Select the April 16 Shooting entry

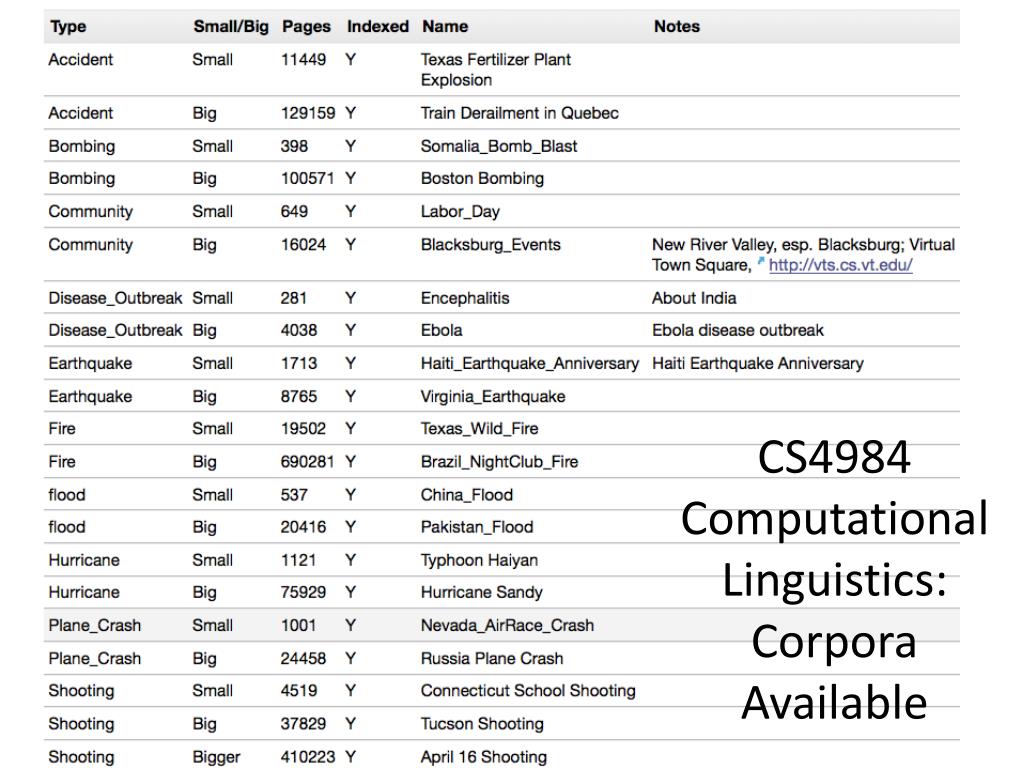[483, 757]
